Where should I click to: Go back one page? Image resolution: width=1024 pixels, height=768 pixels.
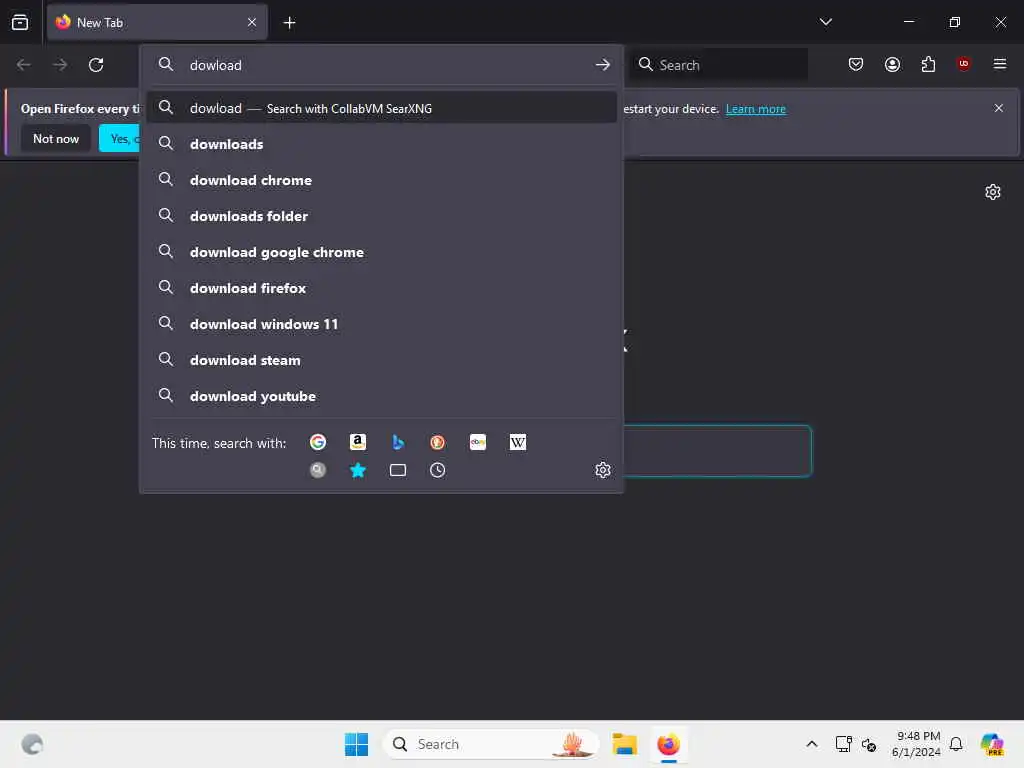tap(24, 65)
